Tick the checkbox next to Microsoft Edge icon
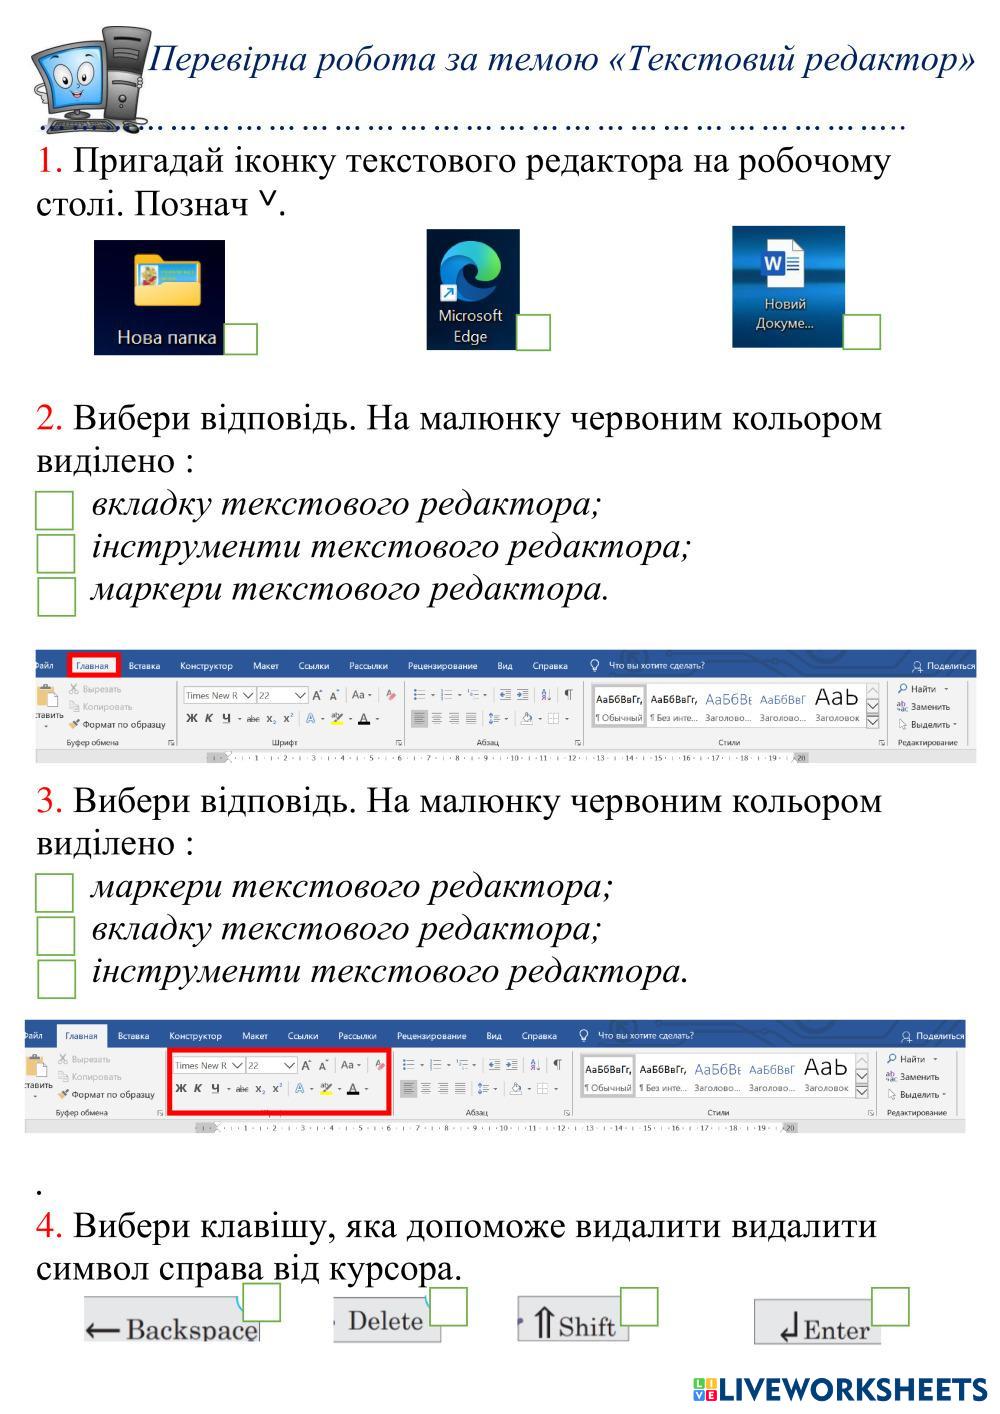 pos(533,333)
